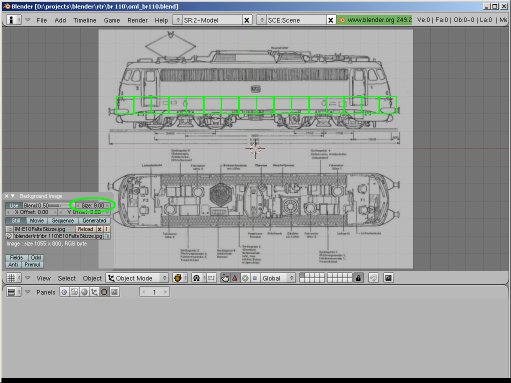This screenshot has height=383, width=511.
Task: Open the viewport shading draw type selector
Action: coord(179,278)
